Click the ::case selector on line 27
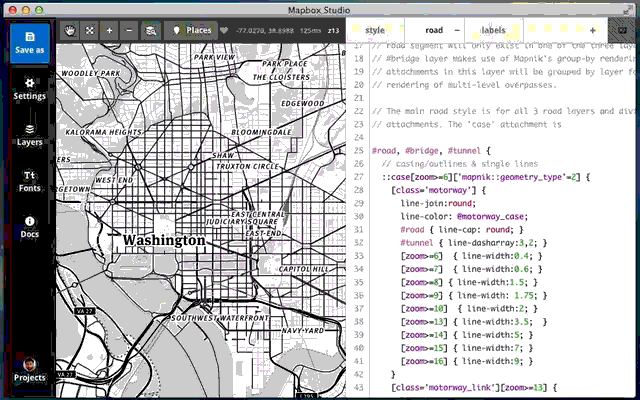 486,177
